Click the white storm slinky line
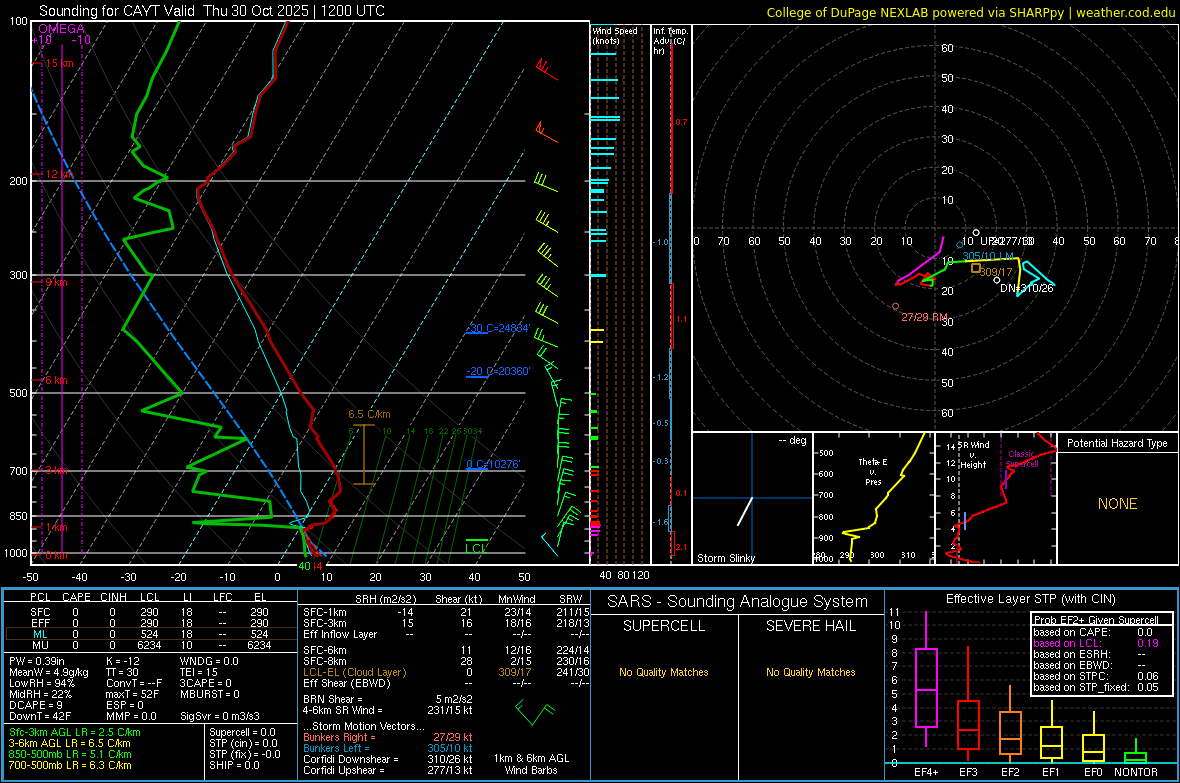The width and height of the screenshot is (1180, 783). click(744, 511)
